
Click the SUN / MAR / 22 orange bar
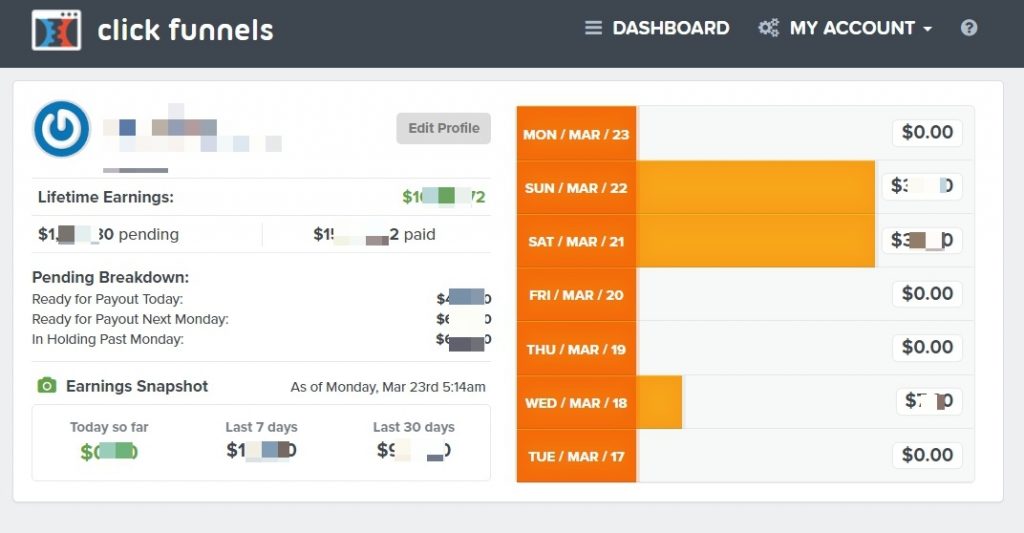[x=755, y=187]
